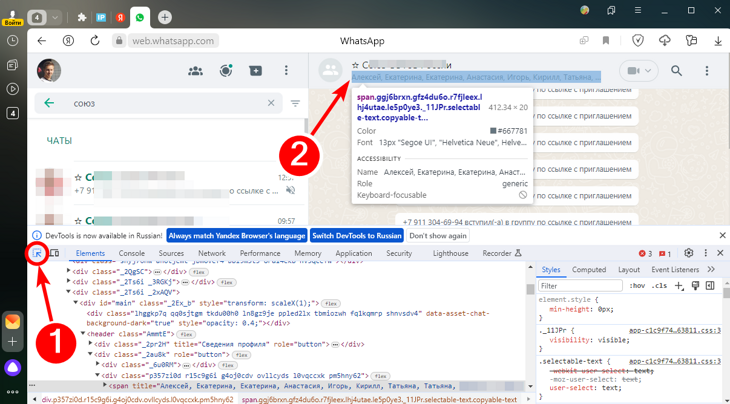The width and height of the screenshot is (730, 404).
Task: Open the Performance tab
Action: pos(260,254)
